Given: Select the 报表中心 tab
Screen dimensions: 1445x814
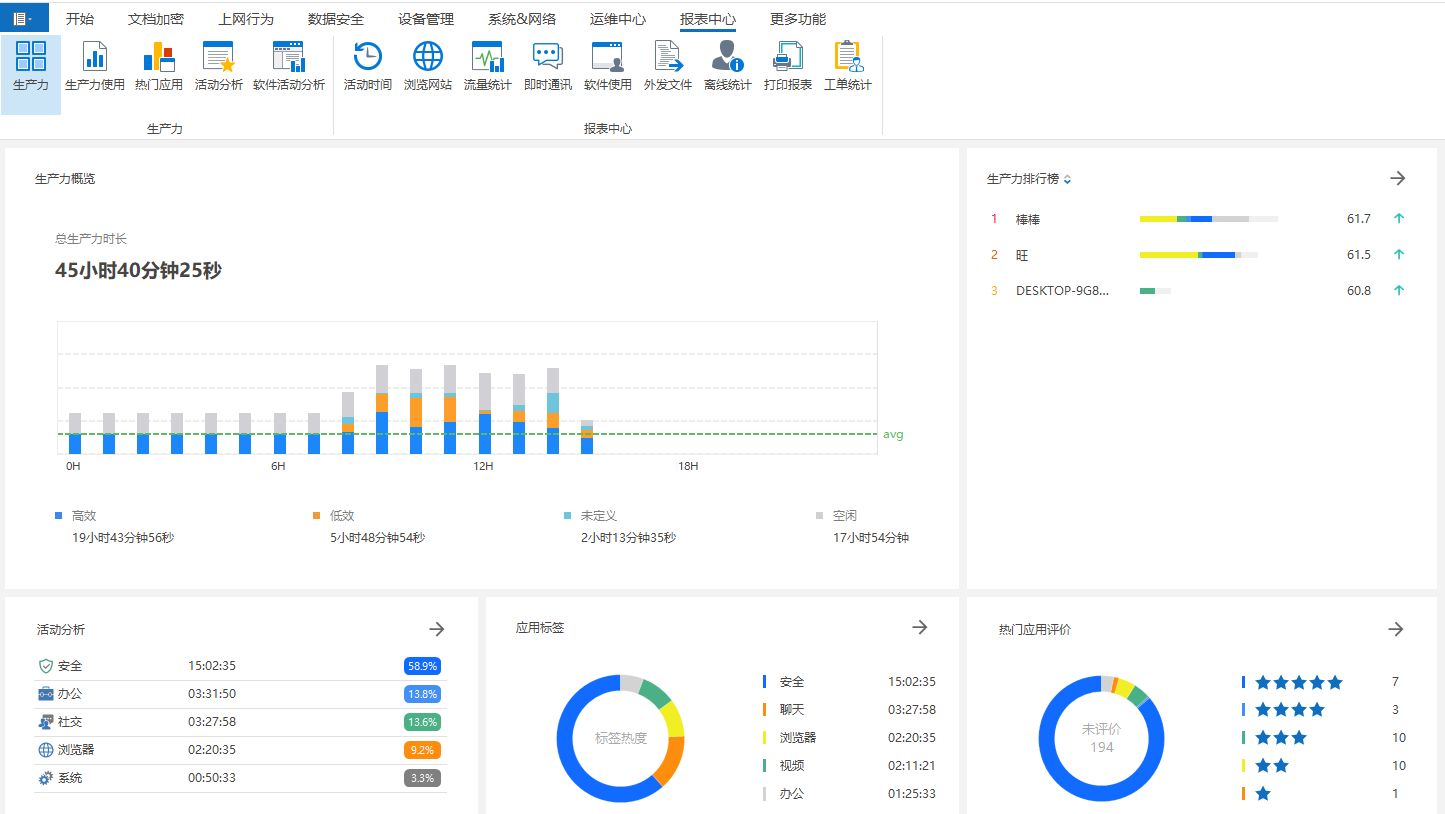Looking at the screenshot, I should coord(708,19).
